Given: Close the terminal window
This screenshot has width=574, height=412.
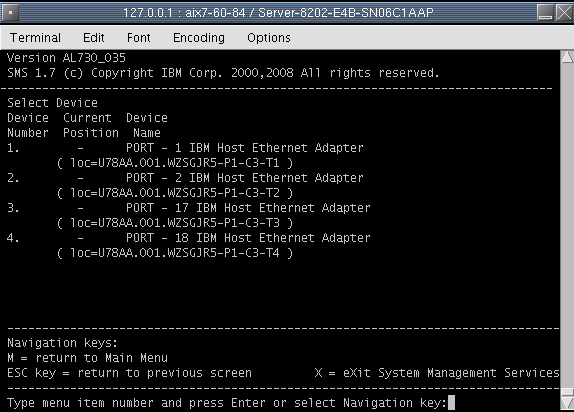Looking at the screenshot, I should click(564, 12).
